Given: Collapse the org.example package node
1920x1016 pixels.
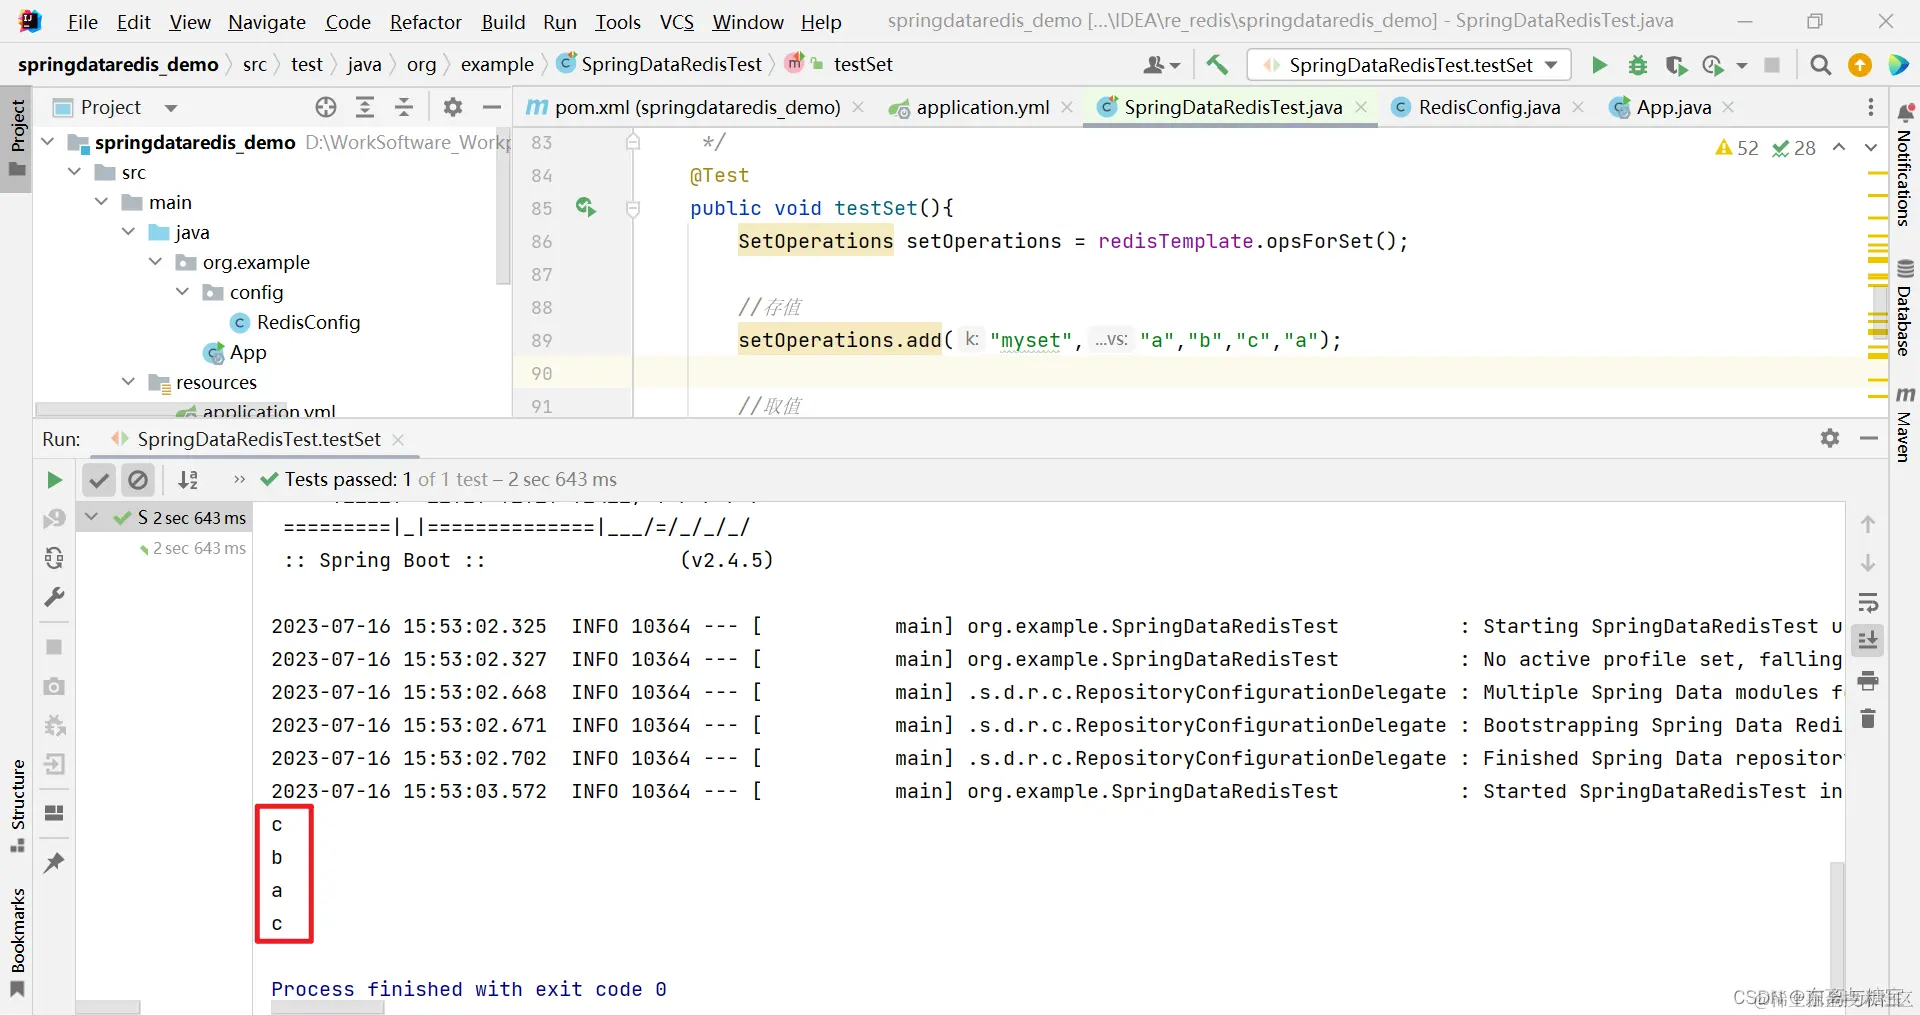Looking at the screenshot, I should coord(155,262).
